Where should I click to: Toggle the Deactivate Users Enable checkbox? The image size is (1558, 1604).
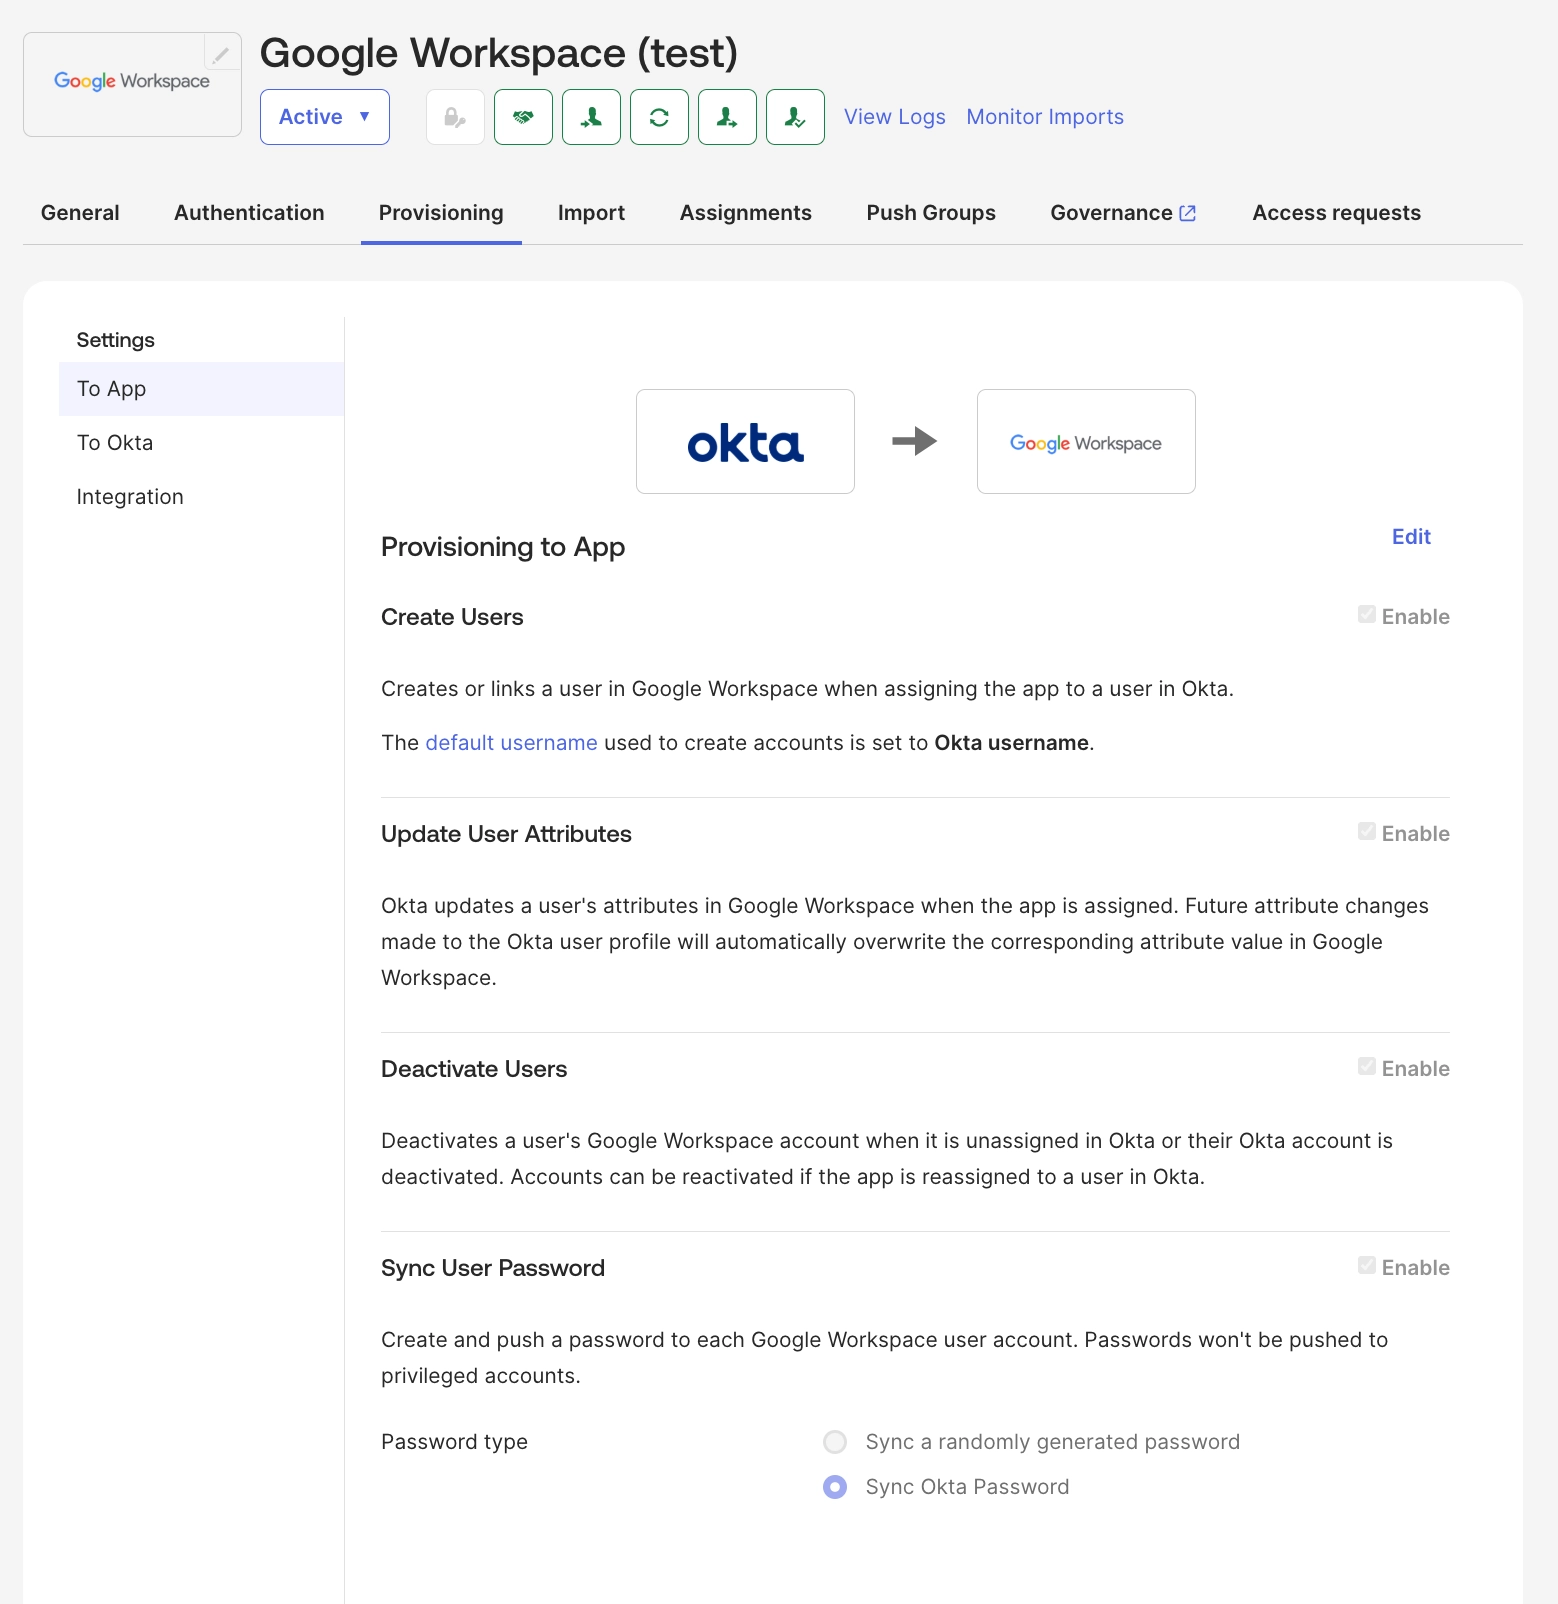click(x=1367, y=1067)
